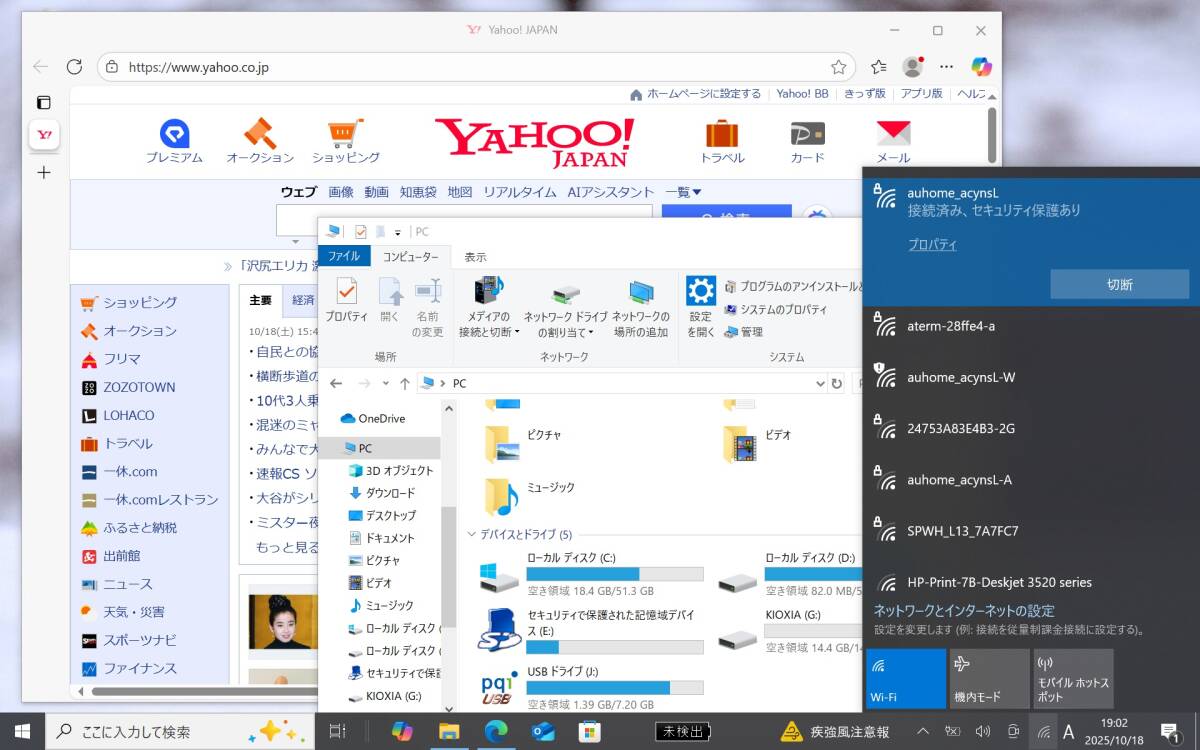The width and height of the screenshot is (1200, 750).
Task: Open File Explorer from the taskbar
Action: (449, 731)
